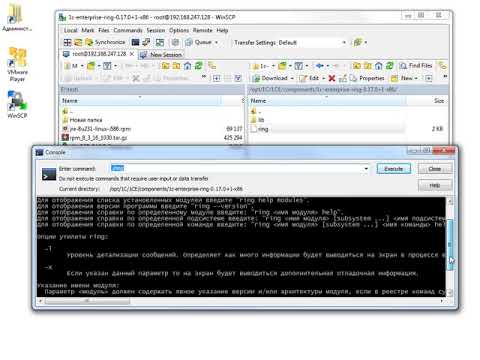Click the Console vertical scrollbar thumb
This screenshot has width=480, height=360.
click(x=450, y=244)
